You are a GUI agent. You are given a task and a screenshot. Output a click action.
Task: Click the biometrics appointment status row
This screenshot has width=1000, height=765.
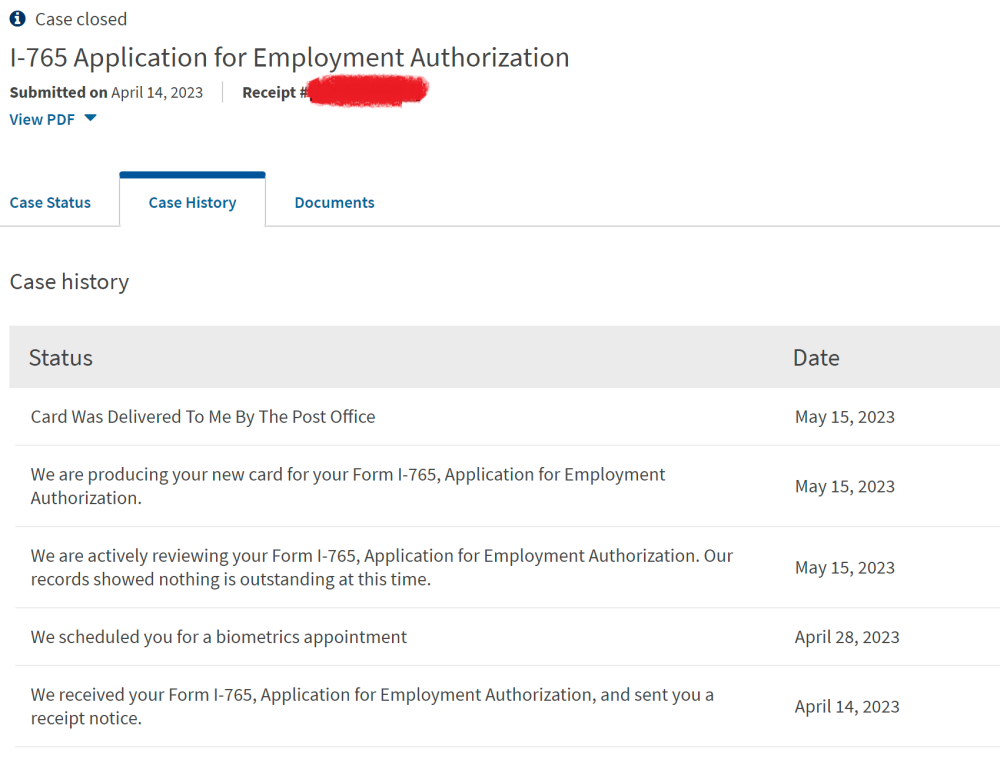[508, 637]
